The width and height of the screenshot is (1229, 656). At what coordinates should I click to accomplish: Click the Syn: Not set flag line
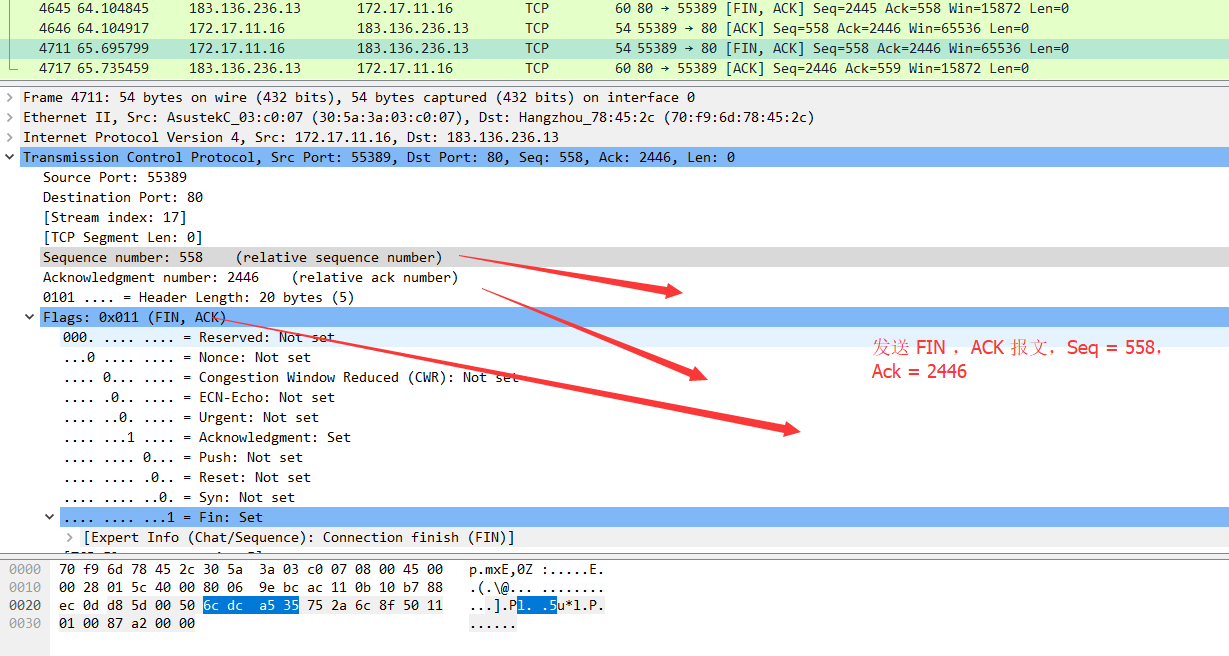179,497
